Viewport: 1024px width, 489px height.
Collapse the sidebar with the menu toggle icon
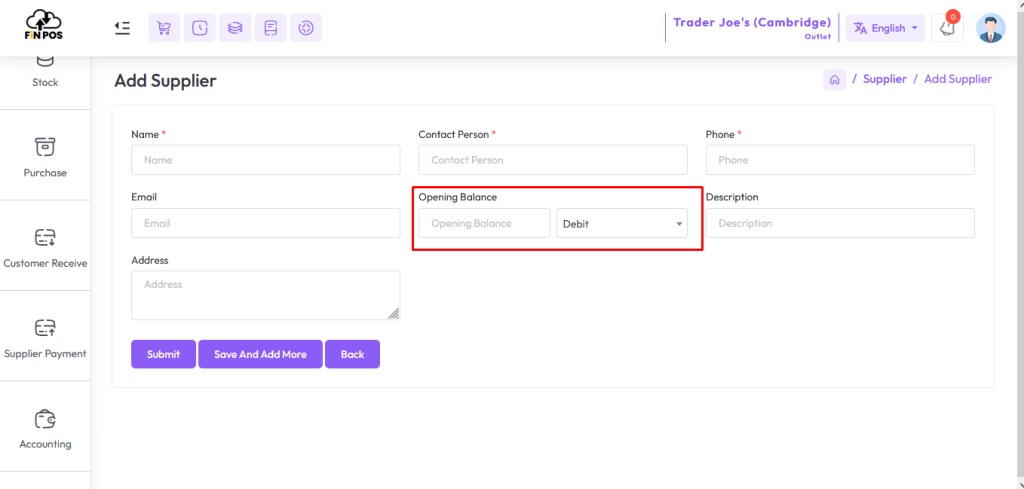pos(122,27)
